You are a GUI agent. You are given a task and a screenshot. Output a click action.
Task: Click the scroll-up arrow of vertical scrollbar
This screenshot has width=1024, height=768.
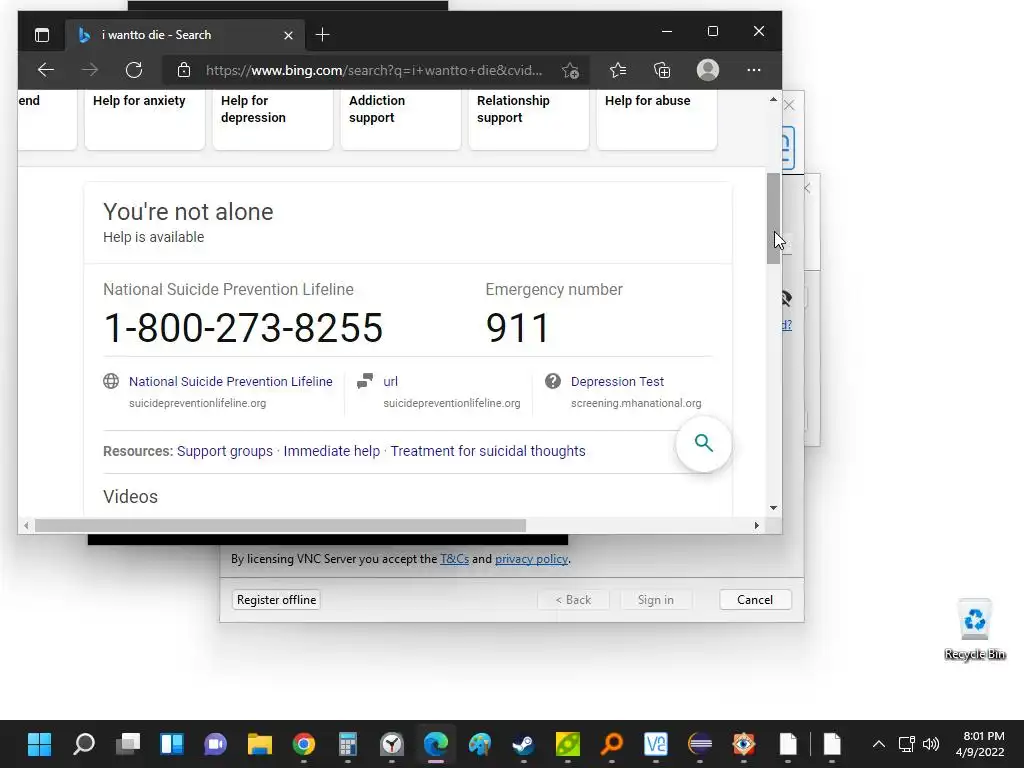pyautogui.click(x=773, y=99)
